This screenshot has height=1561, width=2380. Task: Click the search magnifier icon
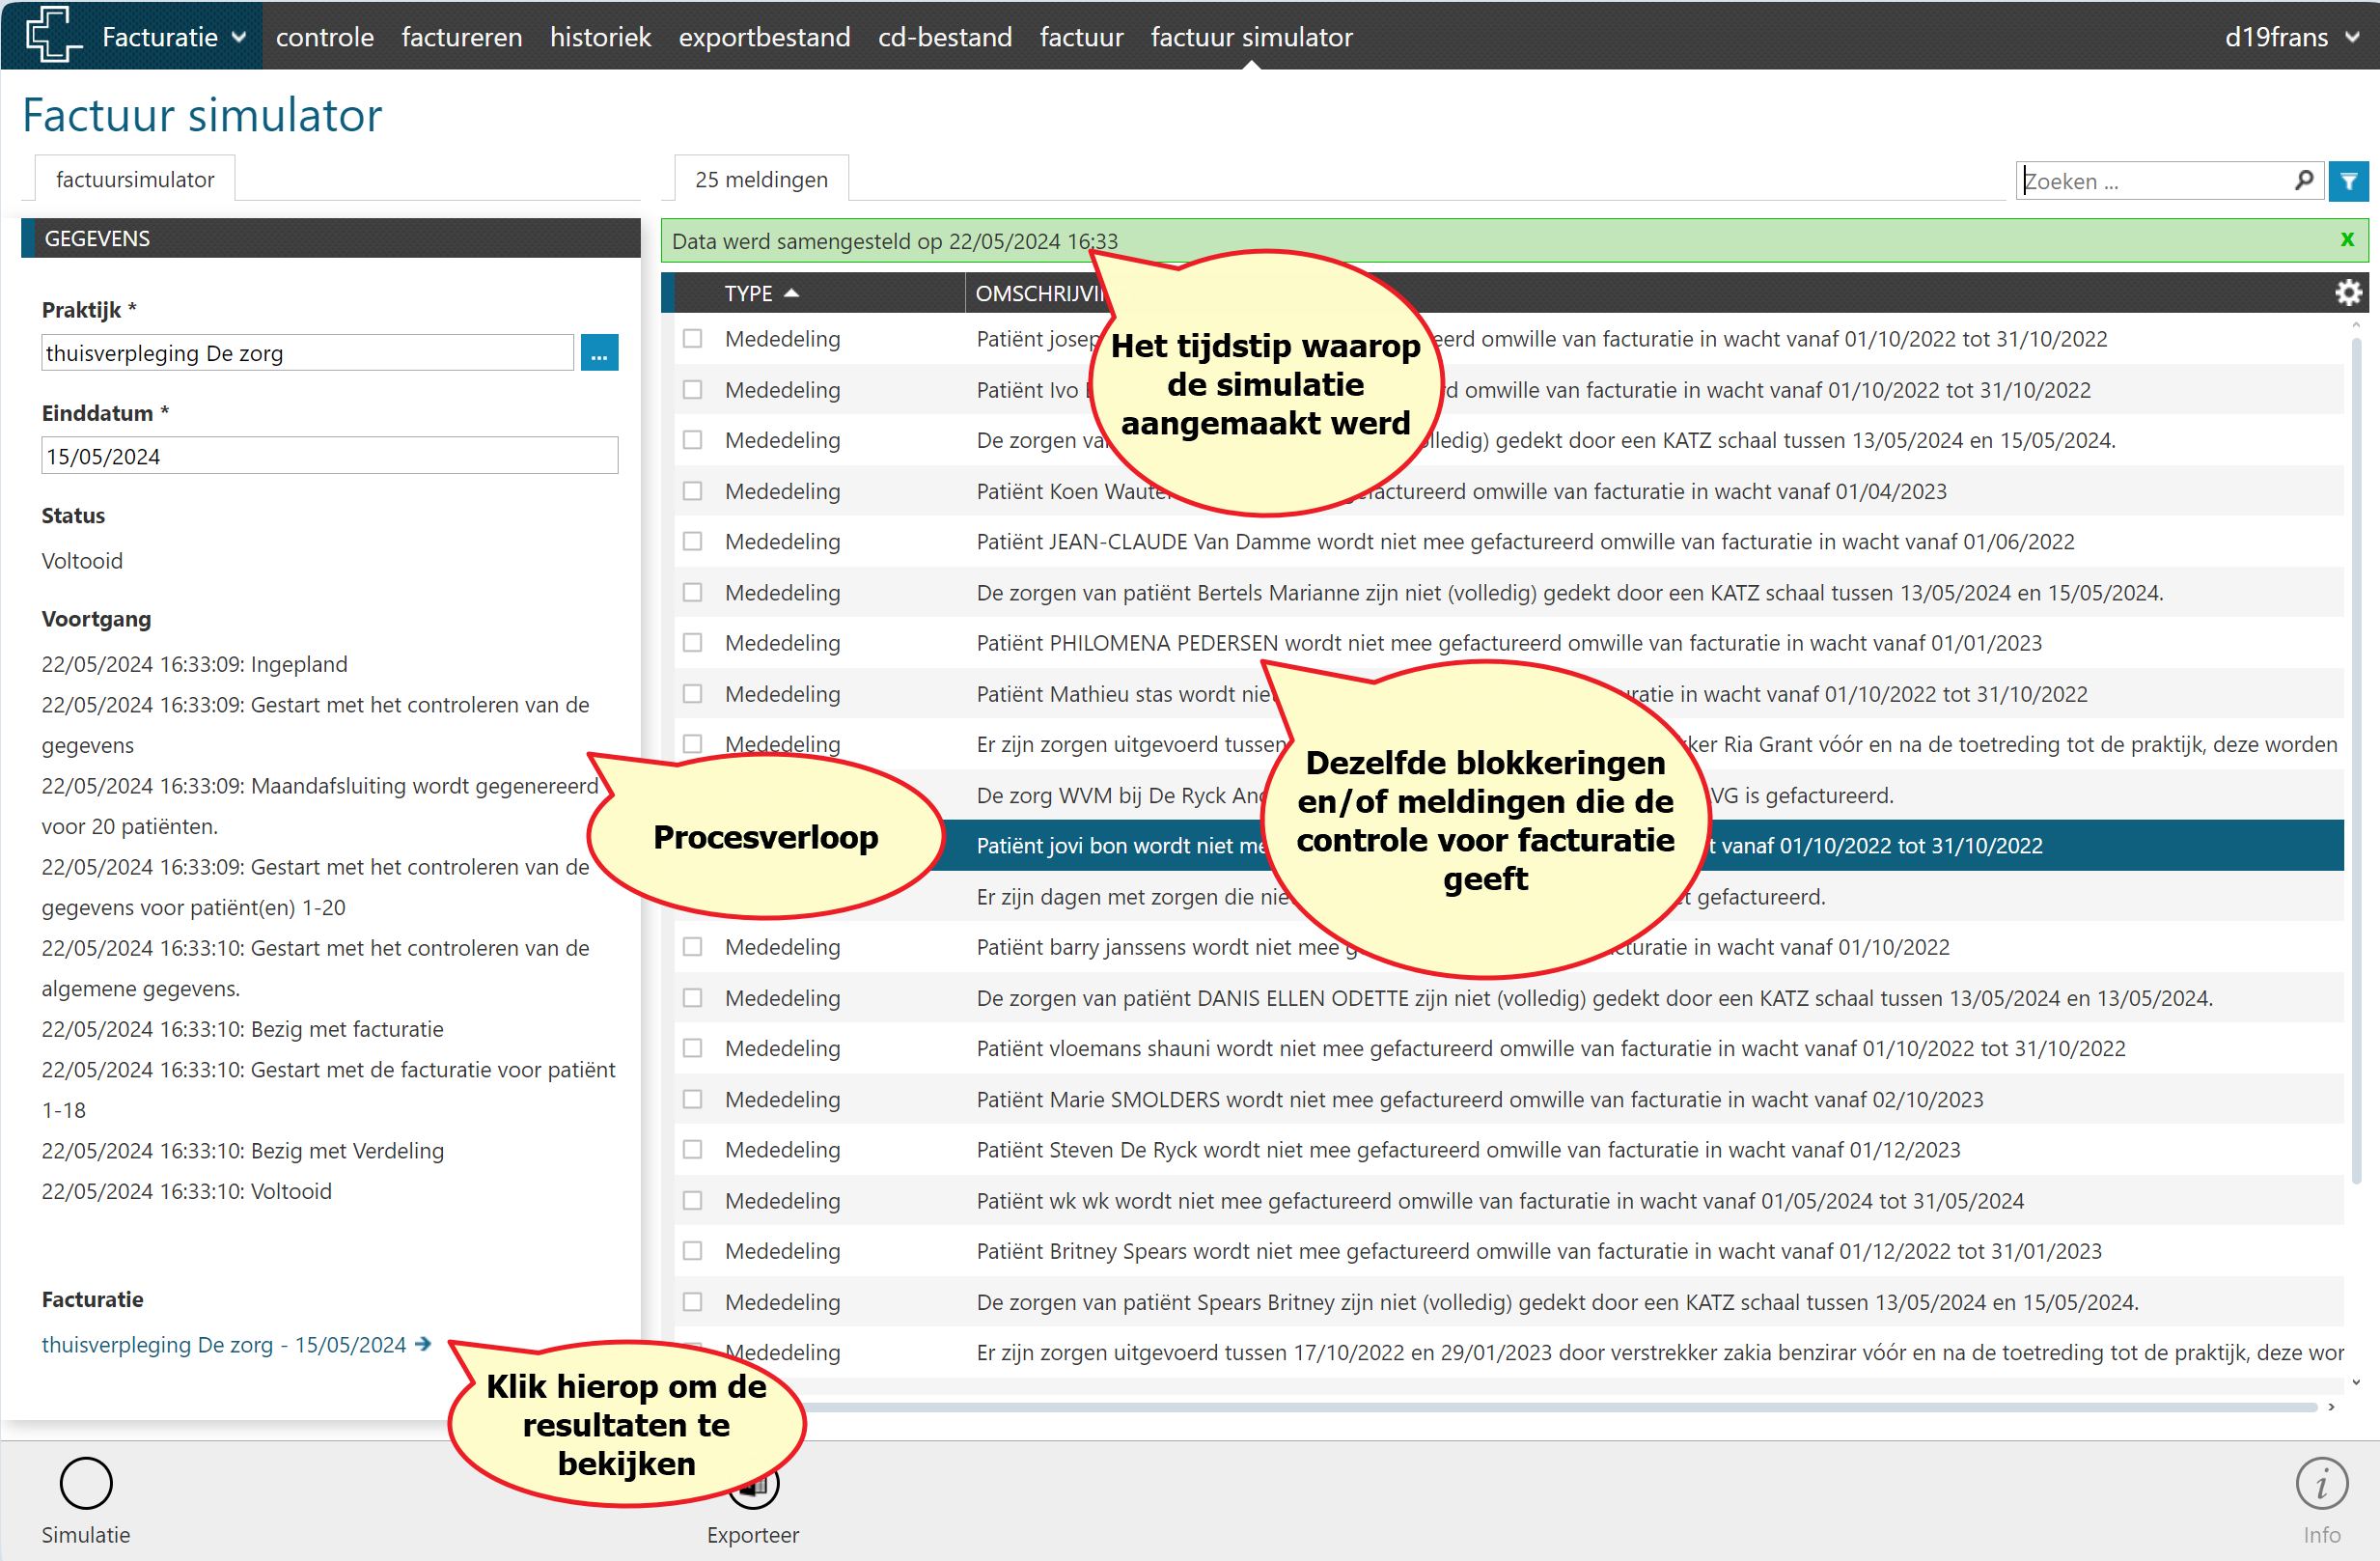pyautogui.click(x=2304, y=180)
